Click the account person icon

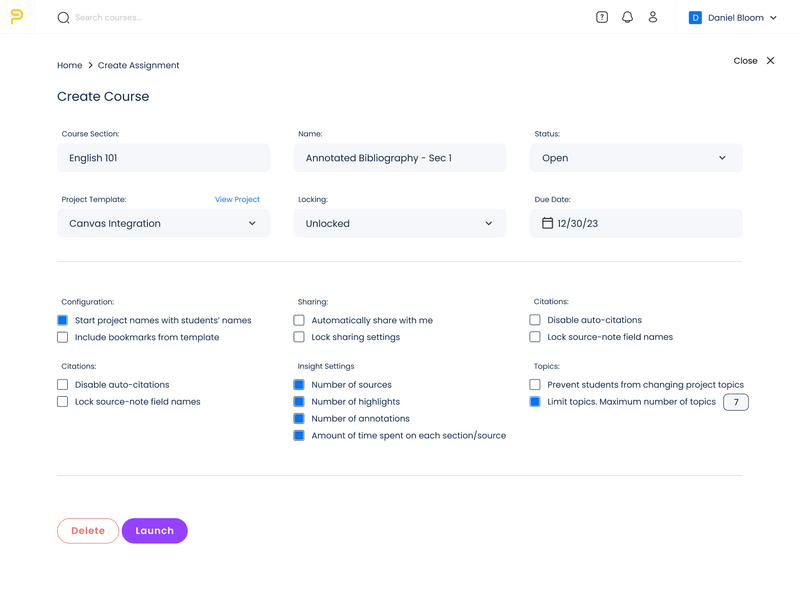point(653,17)
